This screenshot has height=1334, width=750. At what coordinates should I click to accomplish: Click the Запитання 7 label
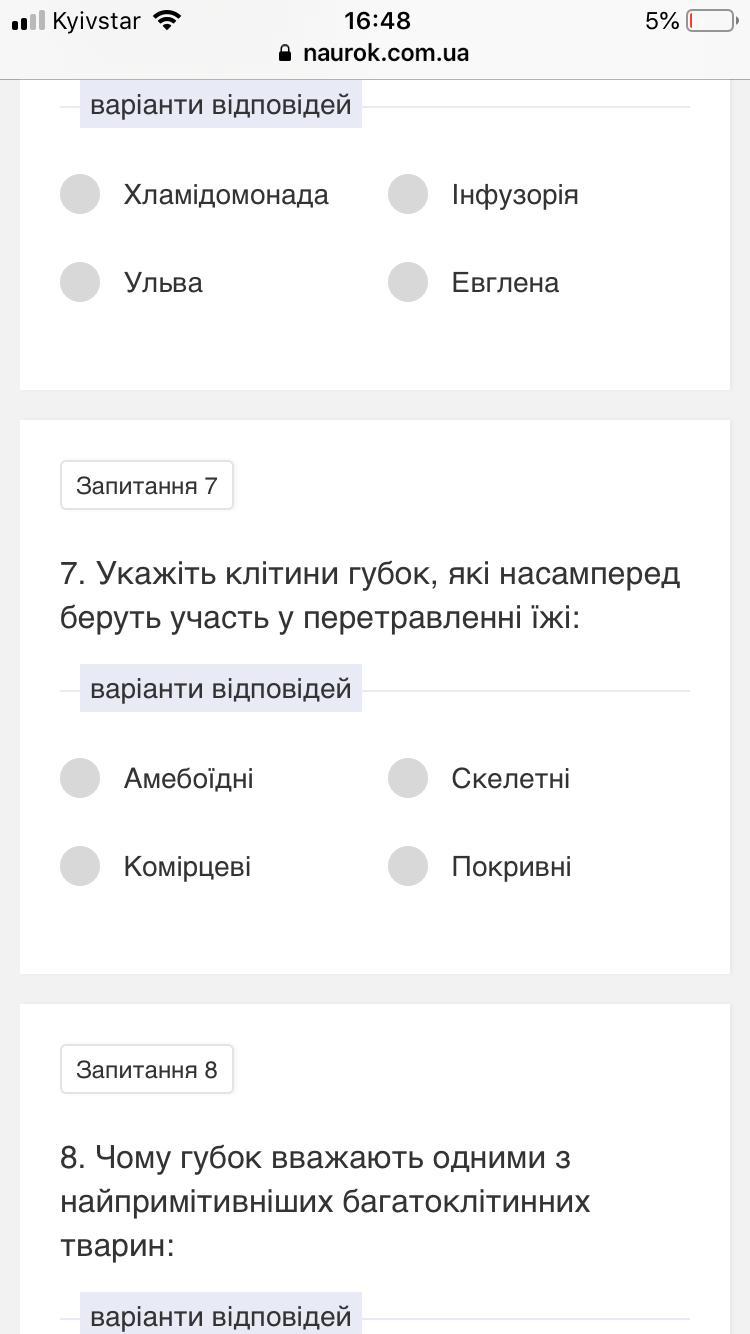[147, 486]
